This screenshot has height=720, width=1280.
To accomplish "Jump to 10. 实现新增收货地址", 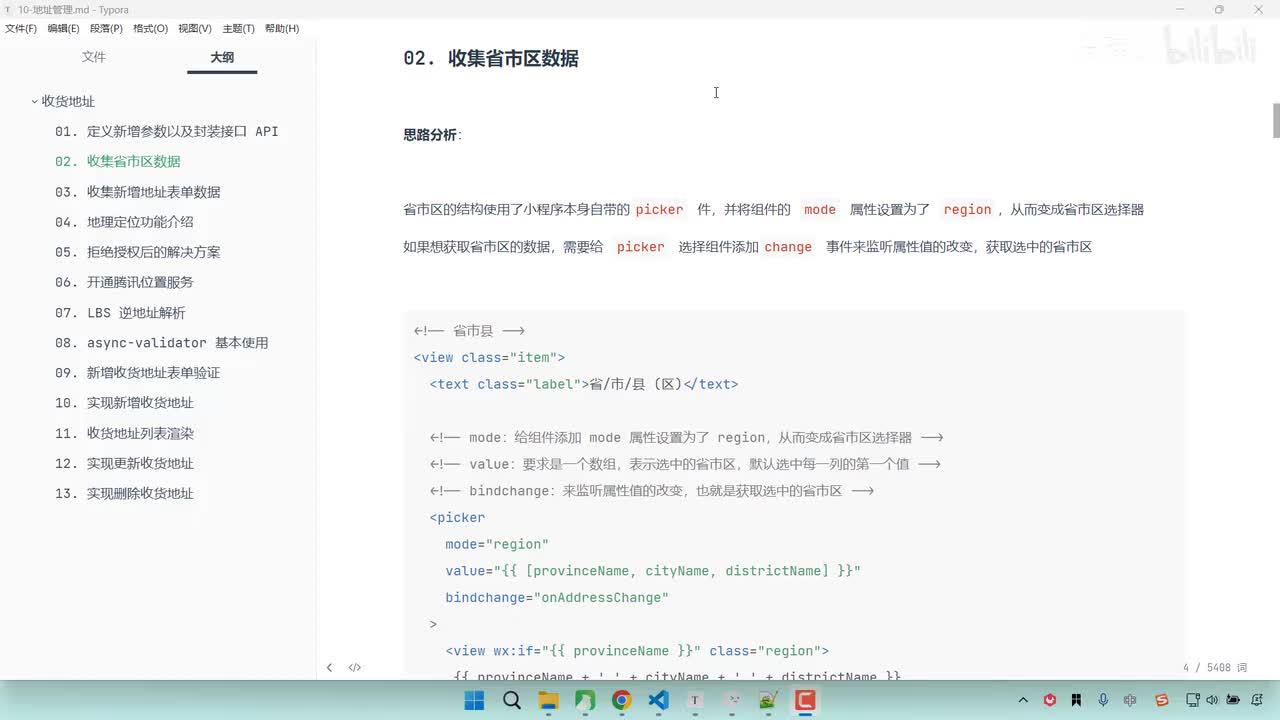I will click(x=124, y=403).
